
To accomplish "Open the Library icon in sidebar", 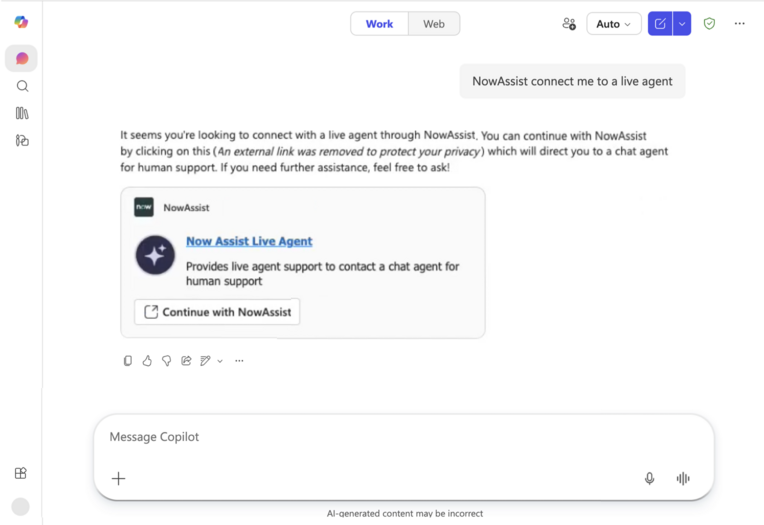I will coord(22,114).
